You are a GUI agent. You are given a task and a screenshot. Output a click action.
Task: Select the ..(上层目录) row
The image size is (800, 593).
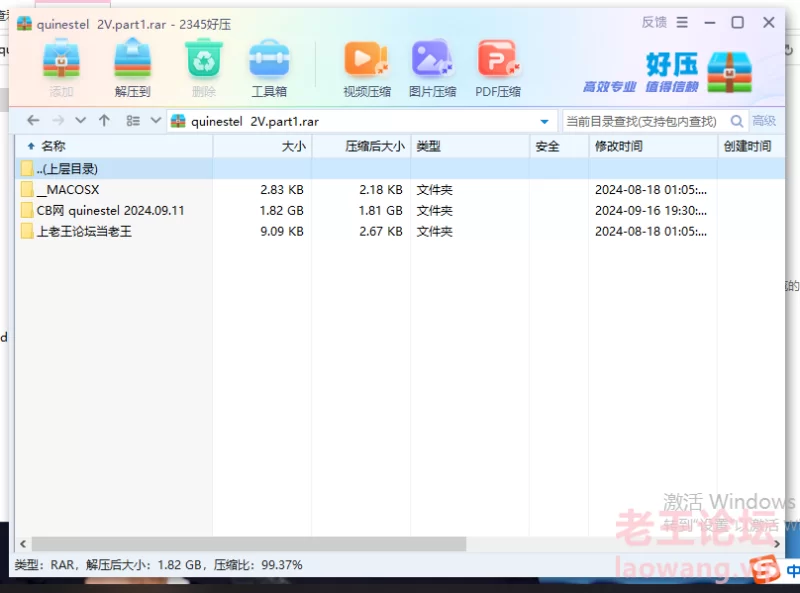400,168
